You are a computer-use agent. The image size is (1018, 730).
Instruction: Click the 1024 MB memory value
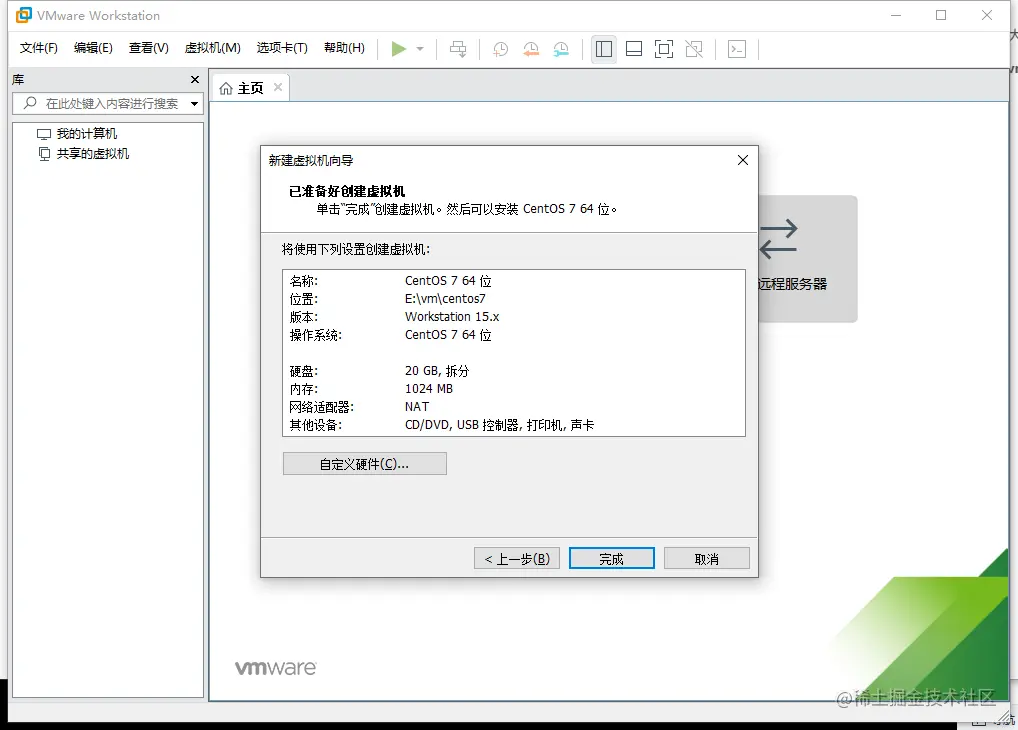pyautogui.click(x=428, y=388)
